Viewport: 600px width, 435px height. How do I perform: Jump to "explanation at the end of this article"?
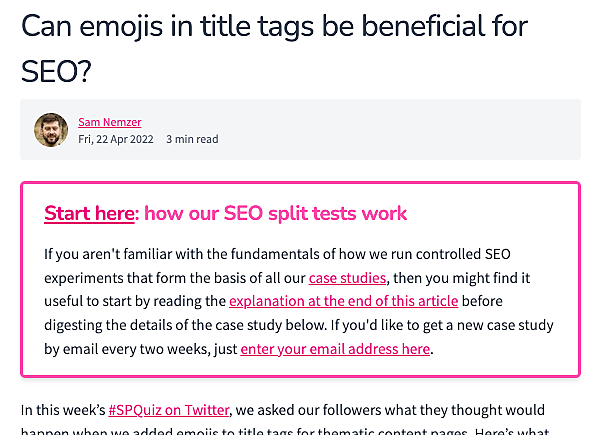pyautogui.click(x=343, y=301)
